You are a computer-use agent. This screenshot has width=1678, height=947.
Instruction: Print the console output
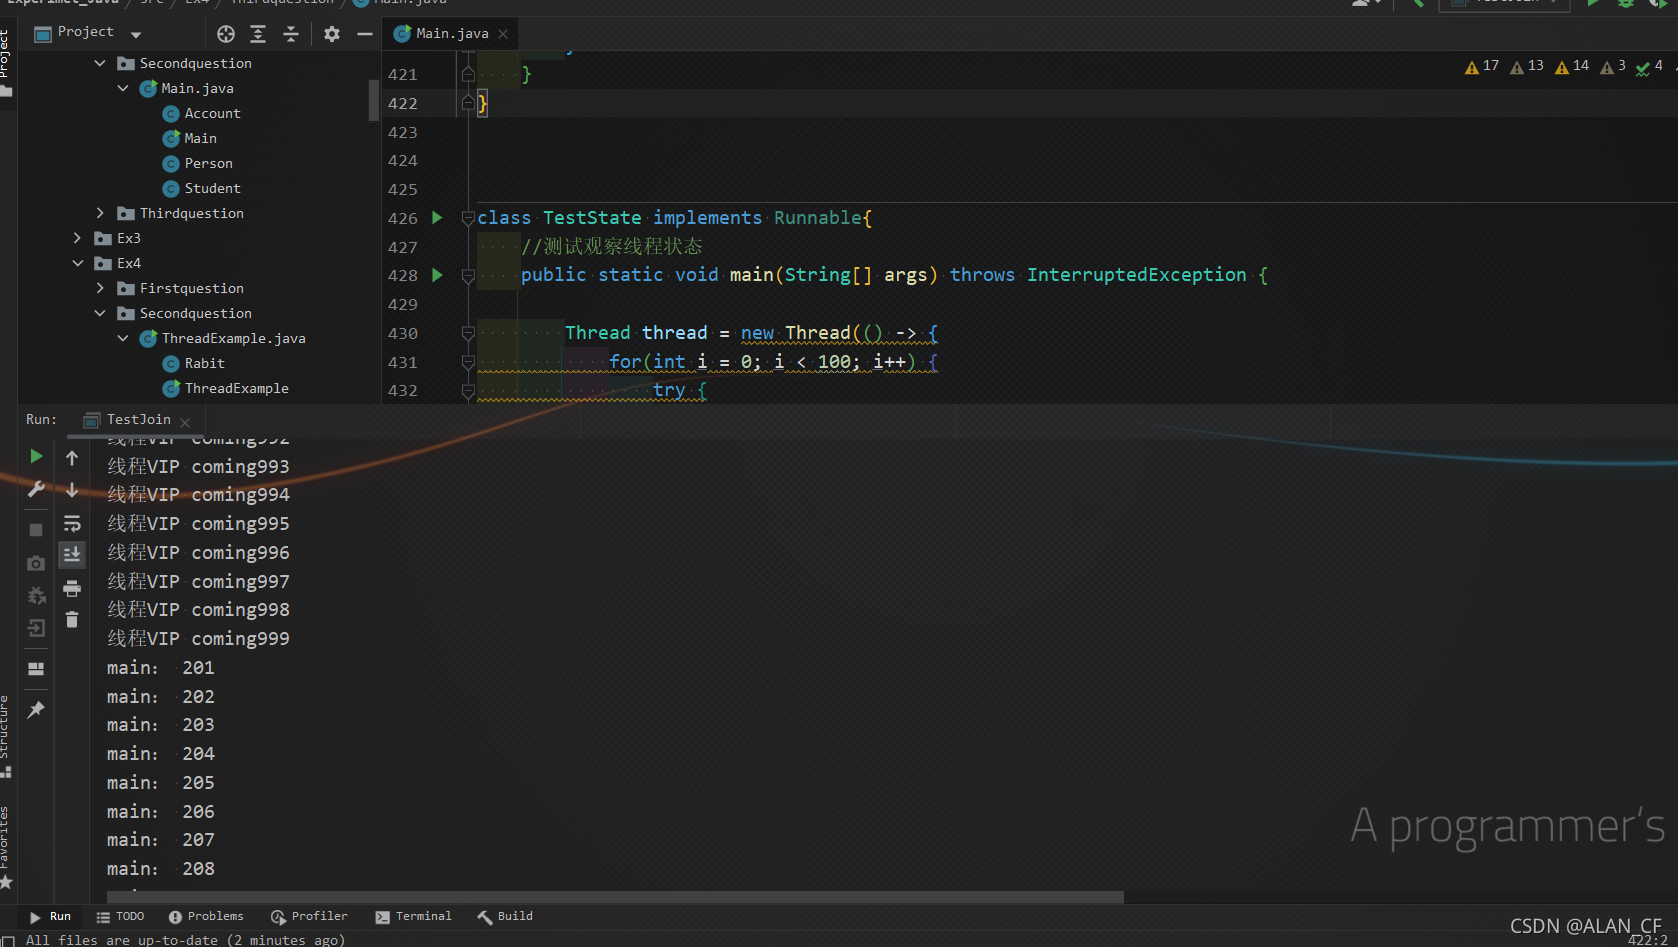[72, 587]
